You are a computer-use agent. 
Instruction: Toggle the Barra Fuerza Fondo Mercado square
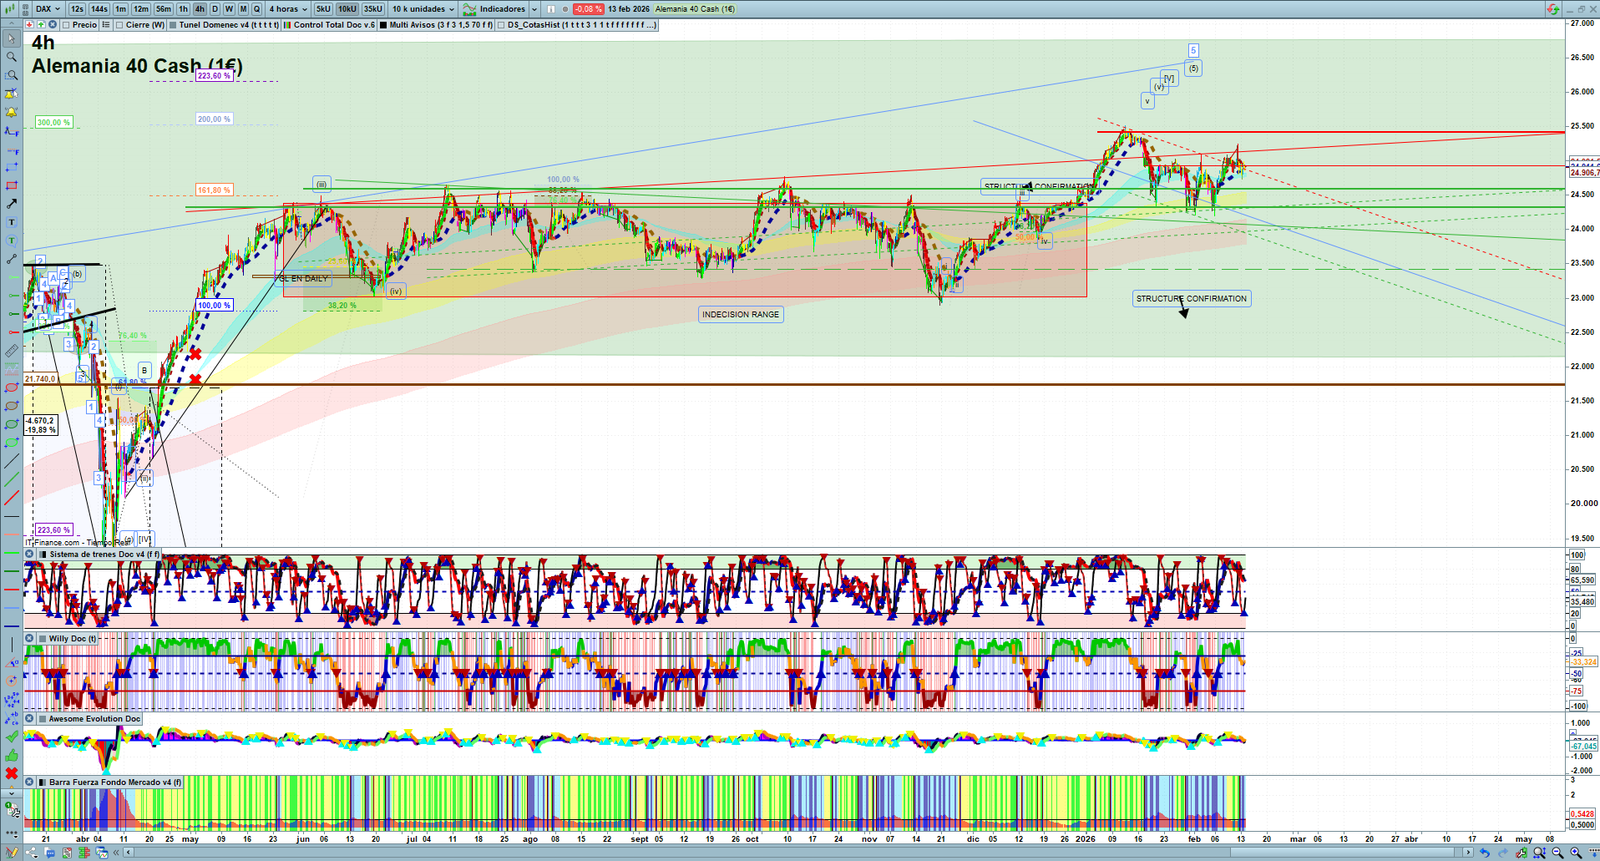[x=42, y=782]
